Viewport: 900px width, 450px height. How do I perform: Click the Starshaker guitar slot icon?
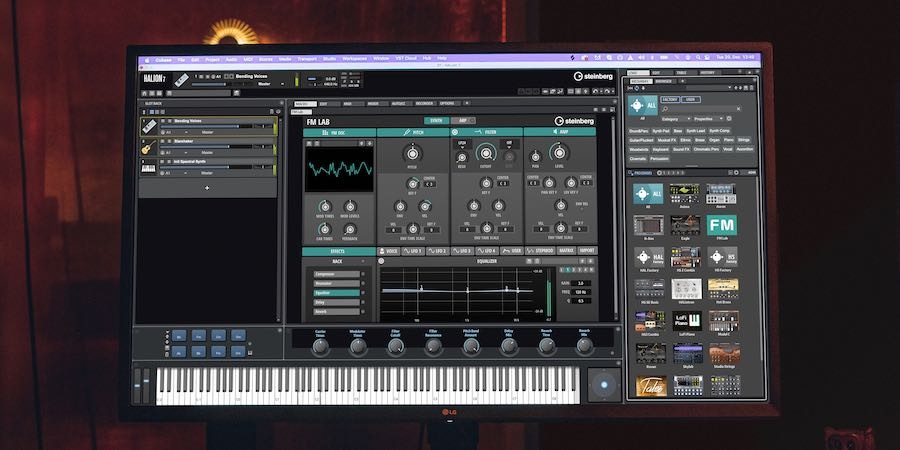[x=145, y=147]
